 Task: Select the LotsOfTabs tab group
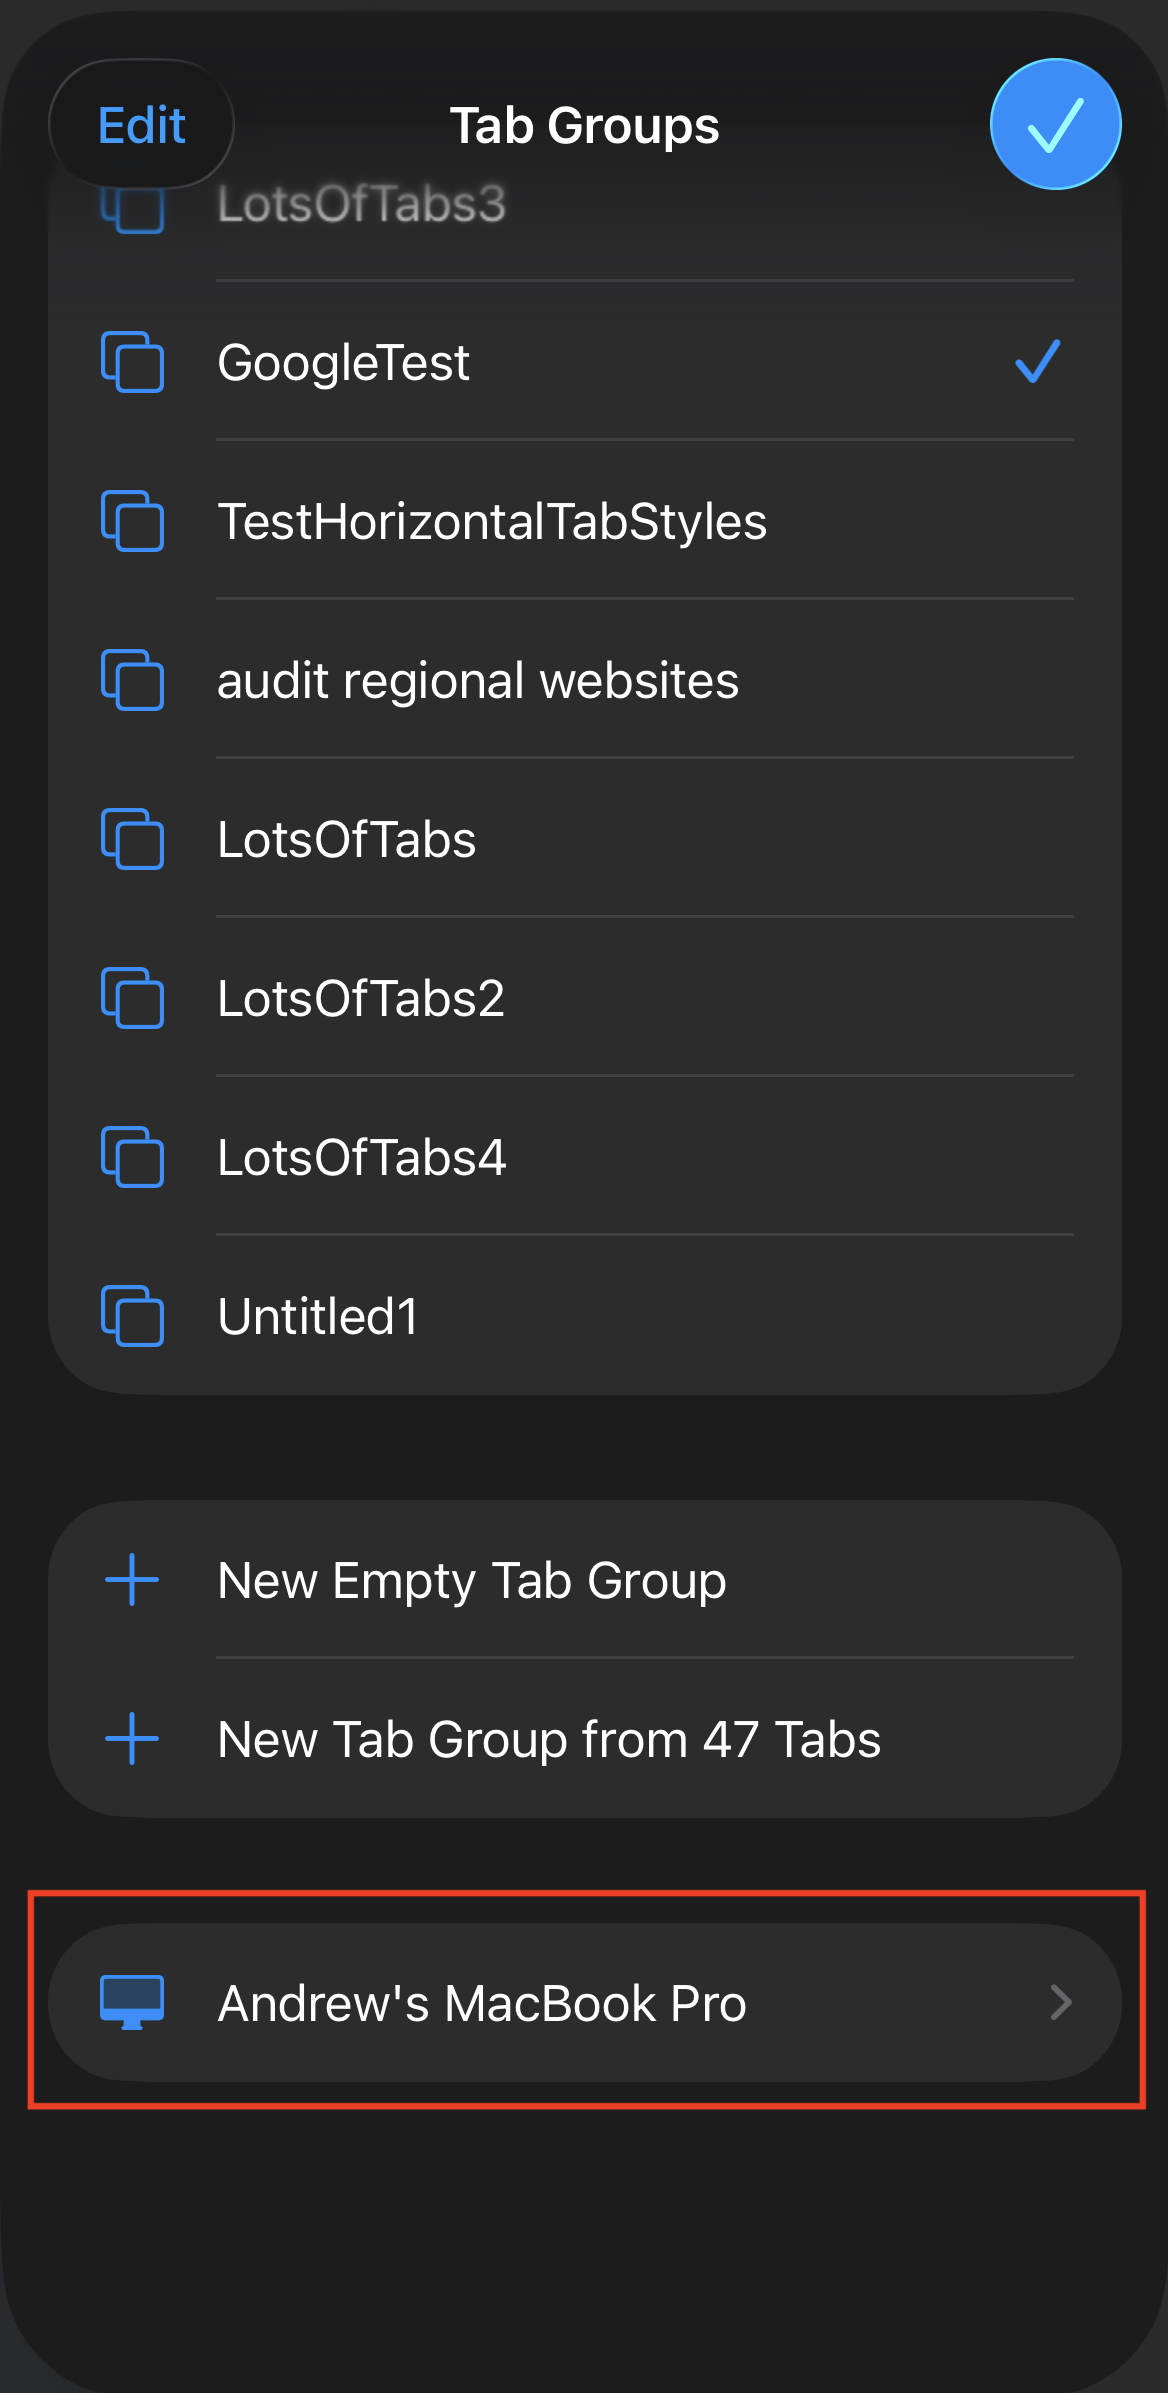pos(347,840)
